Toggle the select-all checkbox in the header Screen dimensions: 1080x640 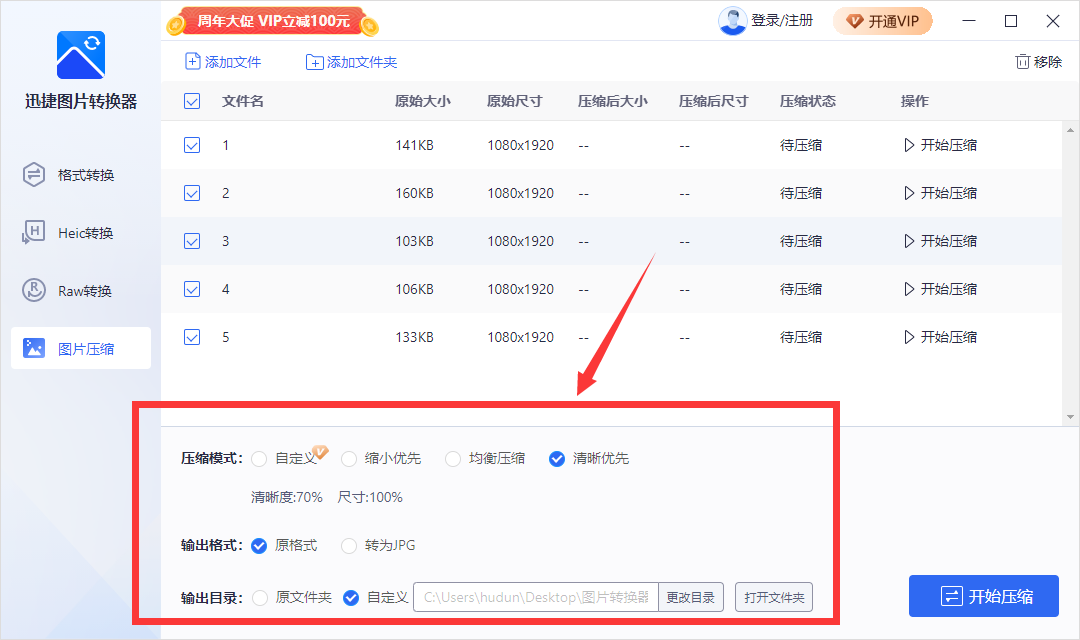[x=191, y=101]
